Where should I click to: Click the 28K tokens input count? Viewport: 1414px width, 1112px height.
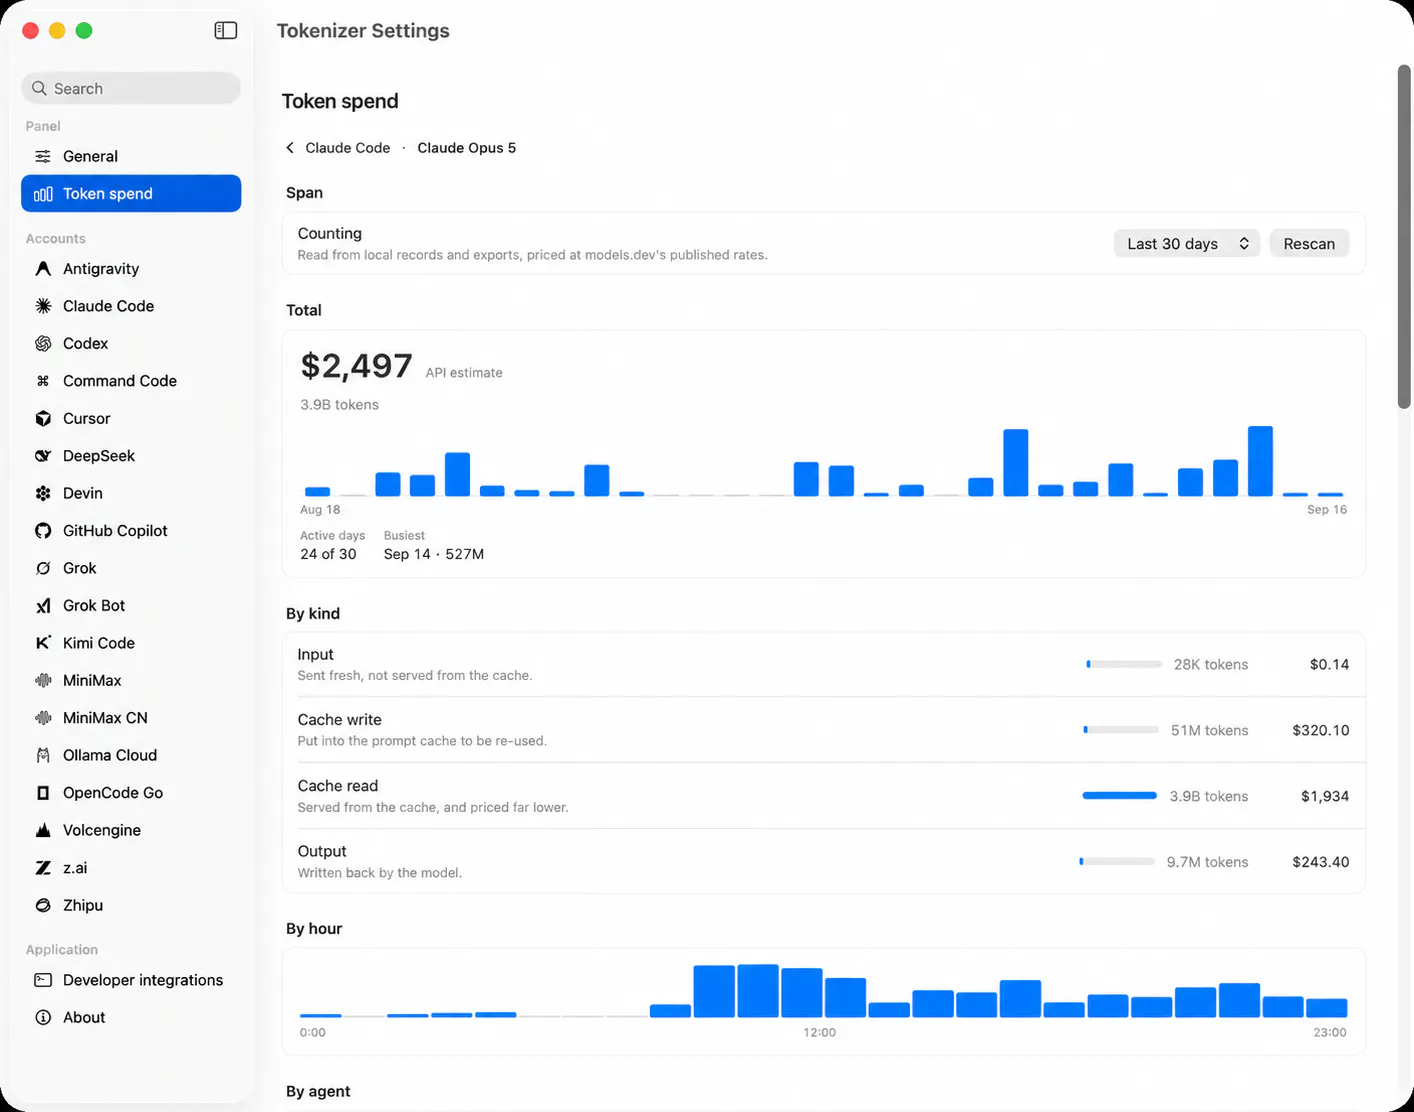click(x=1211, y=664)
